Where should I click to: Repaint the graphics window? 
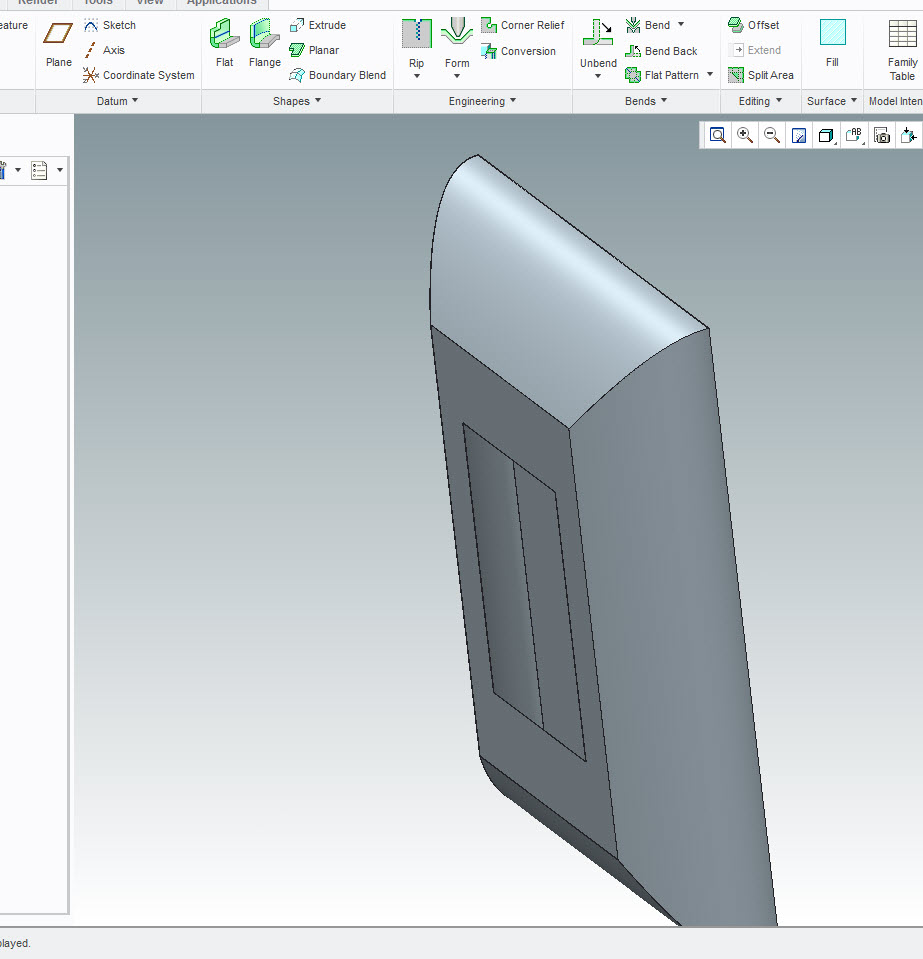799,135
